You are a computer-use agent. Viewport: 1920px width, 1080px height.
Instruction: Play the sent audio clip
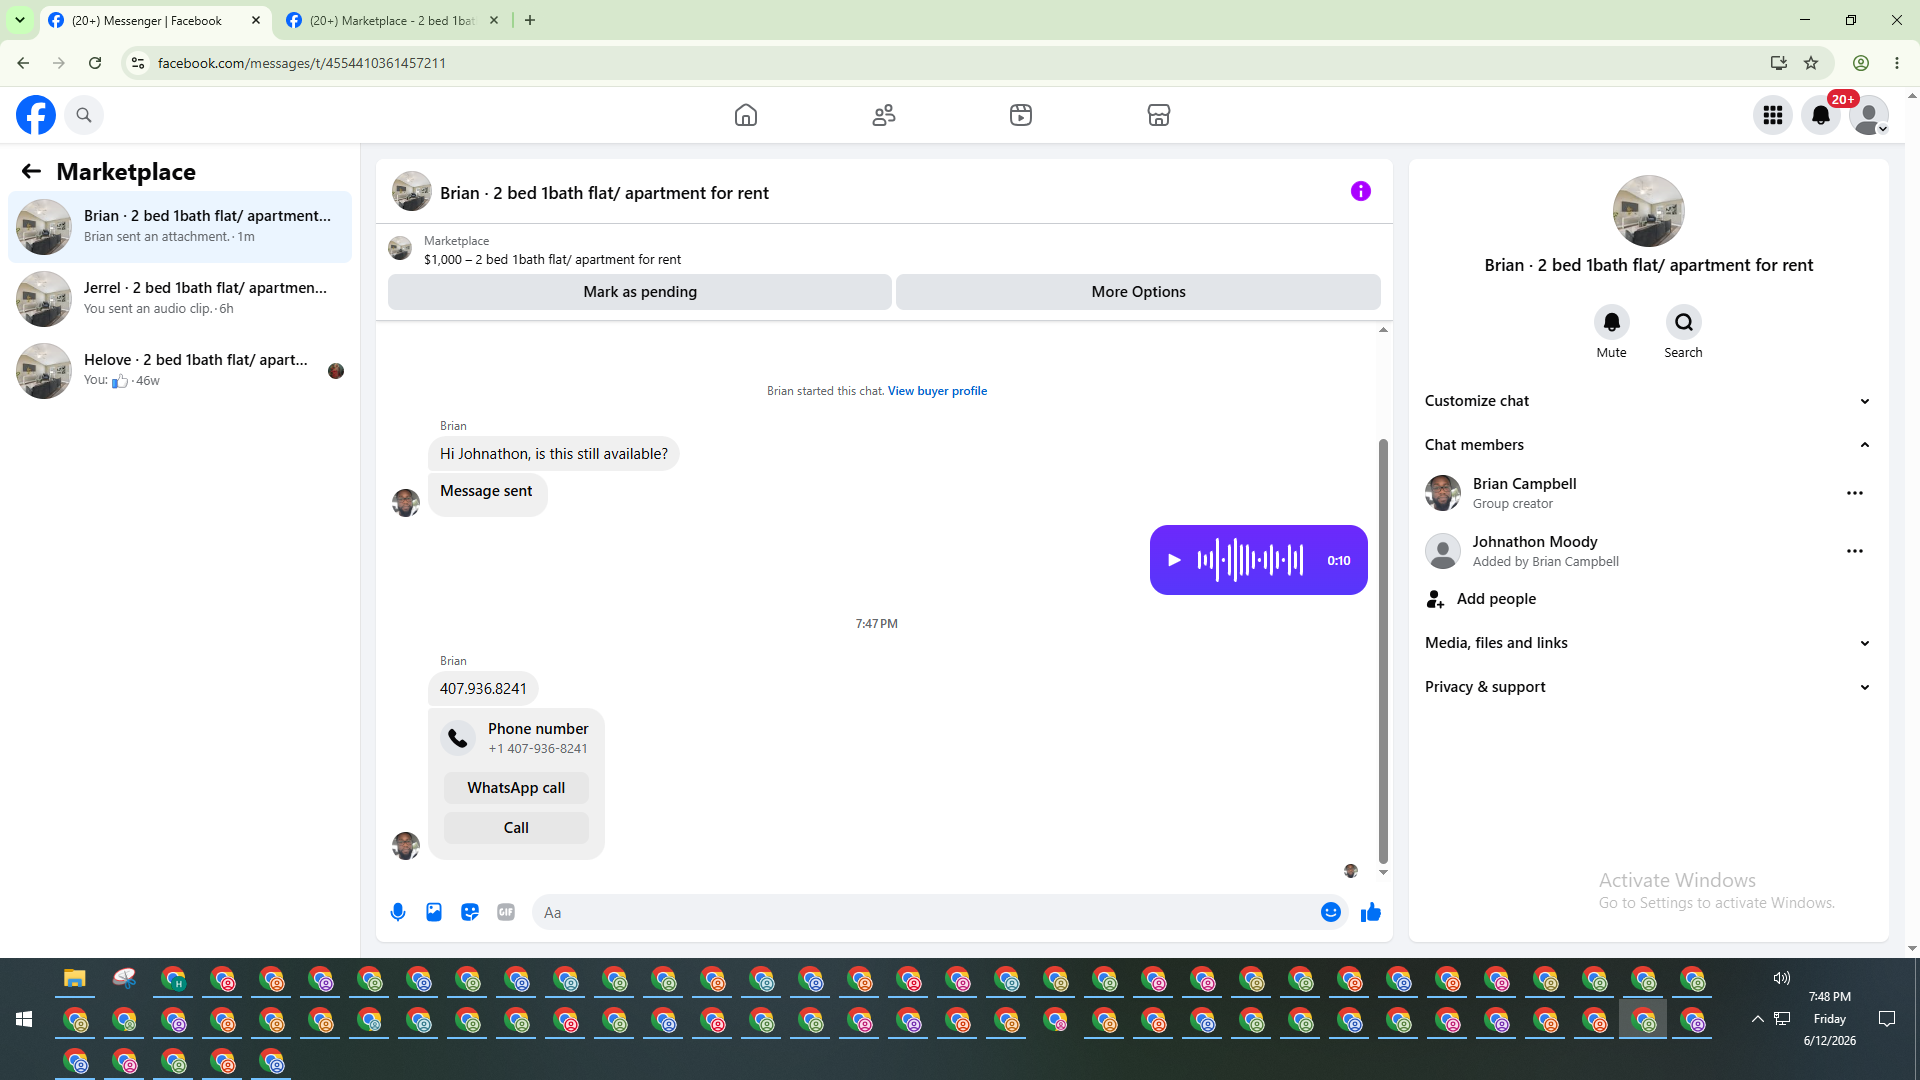pos(1175,560)
